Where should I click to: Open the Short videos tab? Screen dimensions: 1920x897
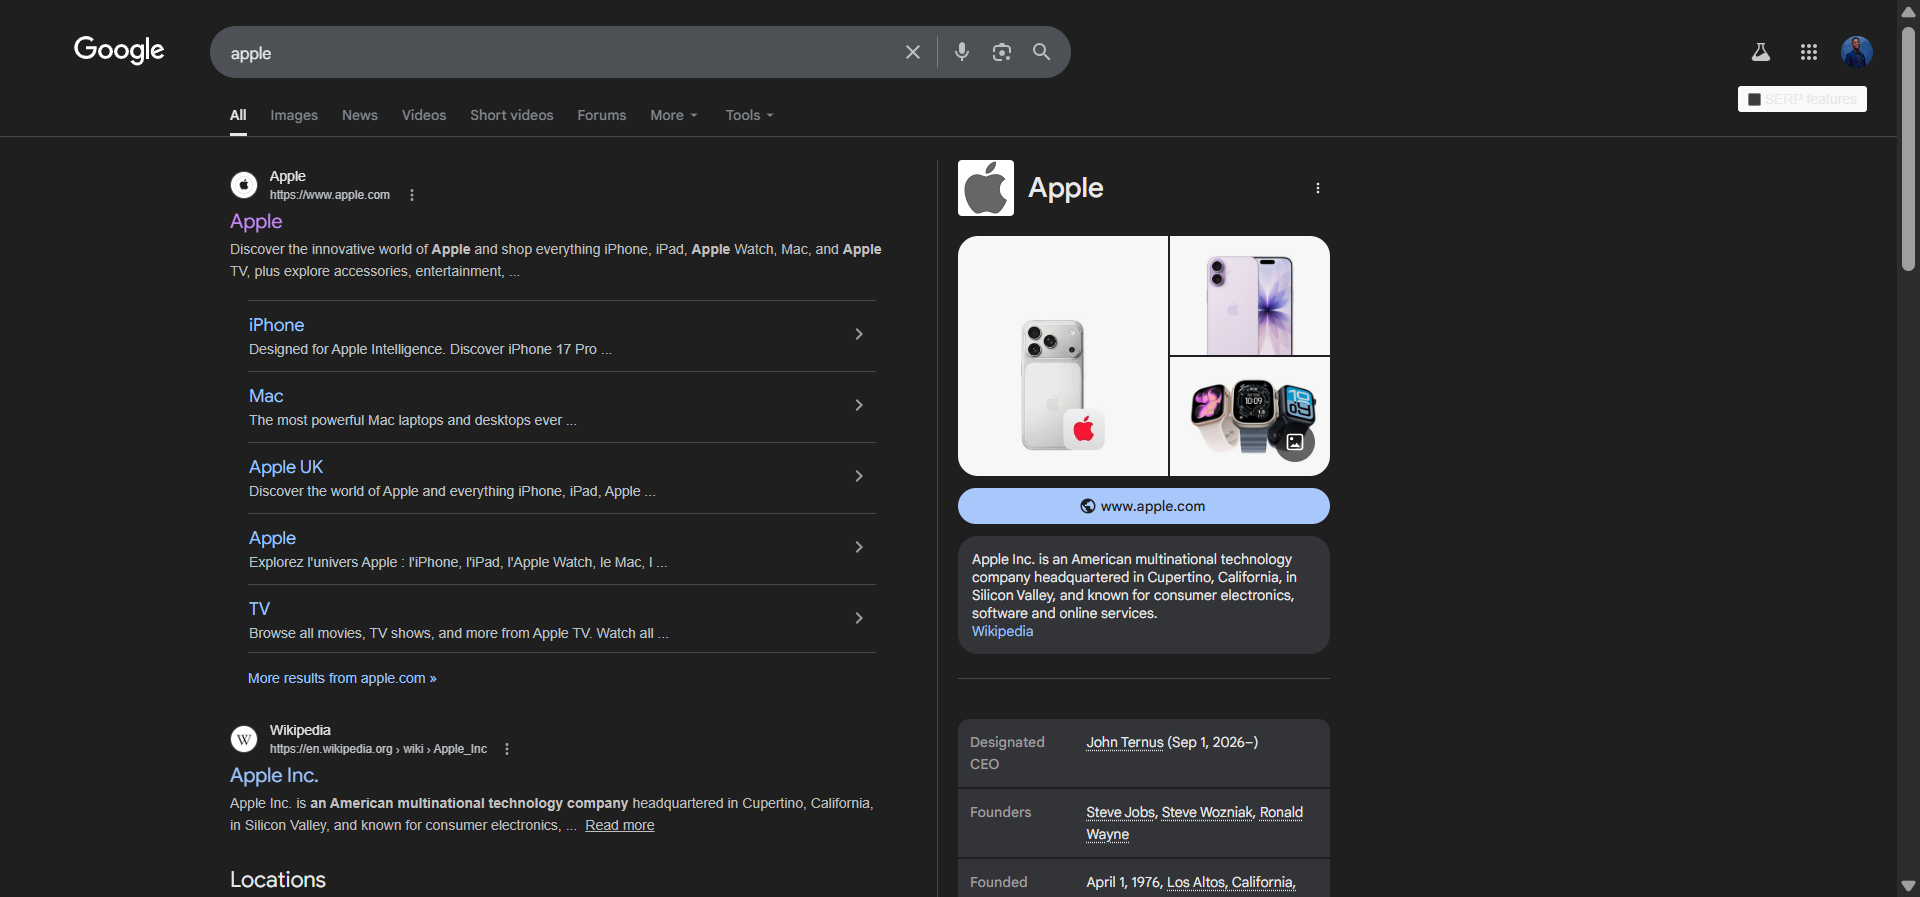pyautogui.click(x=512, y=115)
